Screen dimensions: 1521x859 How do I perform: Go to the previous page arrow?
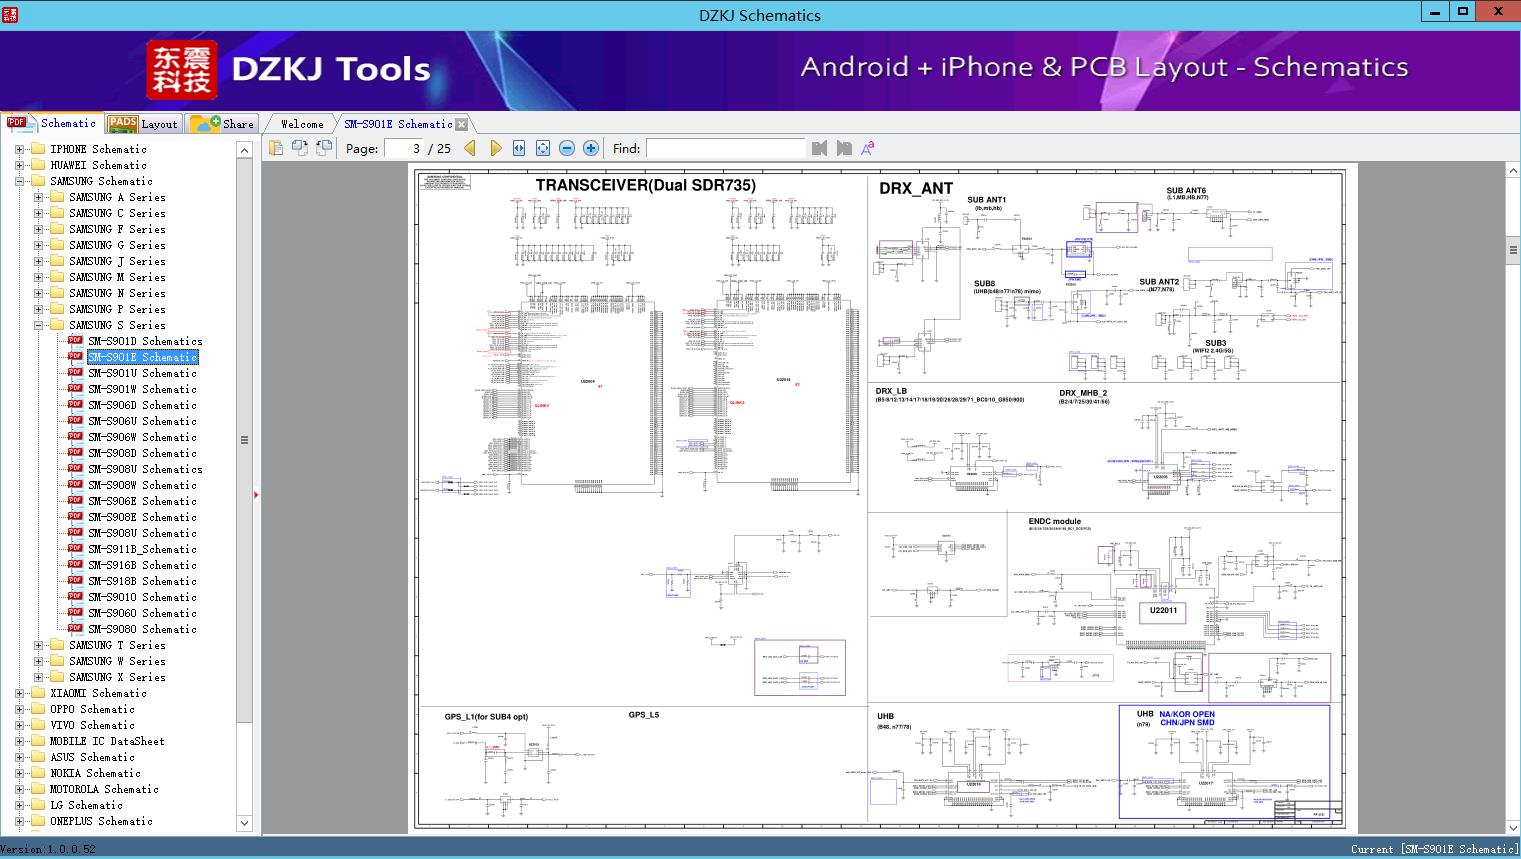pos(469,148)
